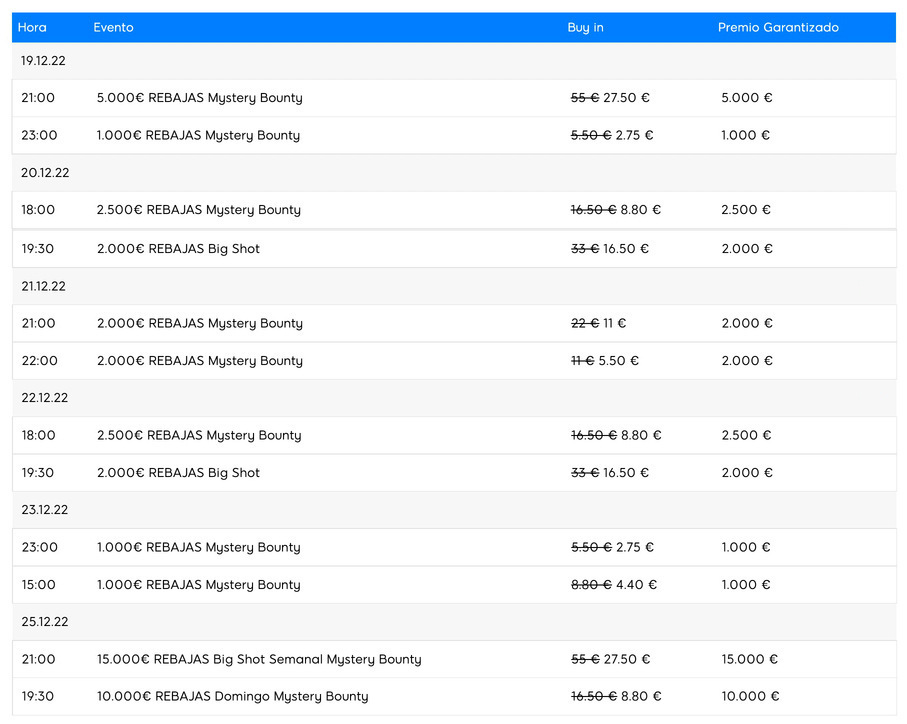Viewport: 907px width, 724px height.
Task: Click the 5.000 € guaranteed prize cell
Action: (746, 98)
